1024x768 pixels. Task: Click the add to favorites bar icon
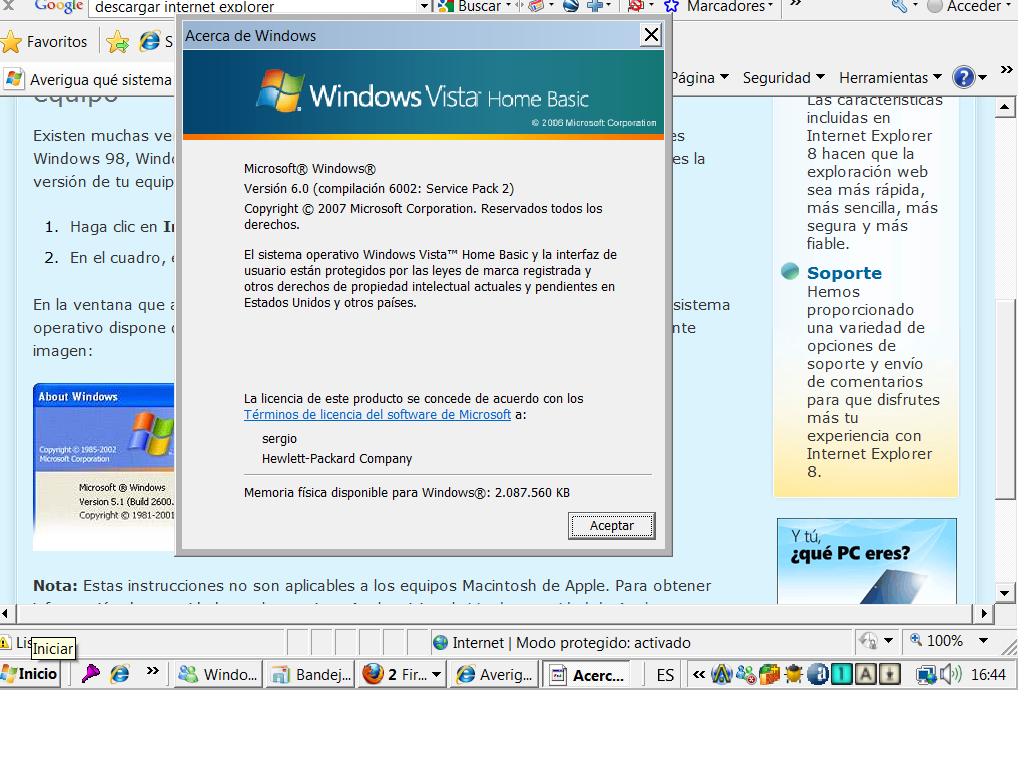(118, 42)
